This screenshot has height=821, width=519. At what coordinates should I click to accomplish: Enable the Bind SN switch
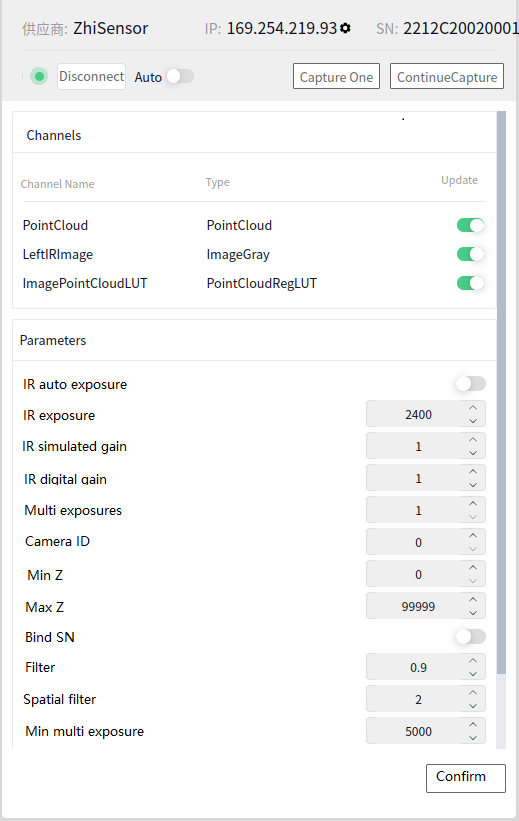coord(470,637)
